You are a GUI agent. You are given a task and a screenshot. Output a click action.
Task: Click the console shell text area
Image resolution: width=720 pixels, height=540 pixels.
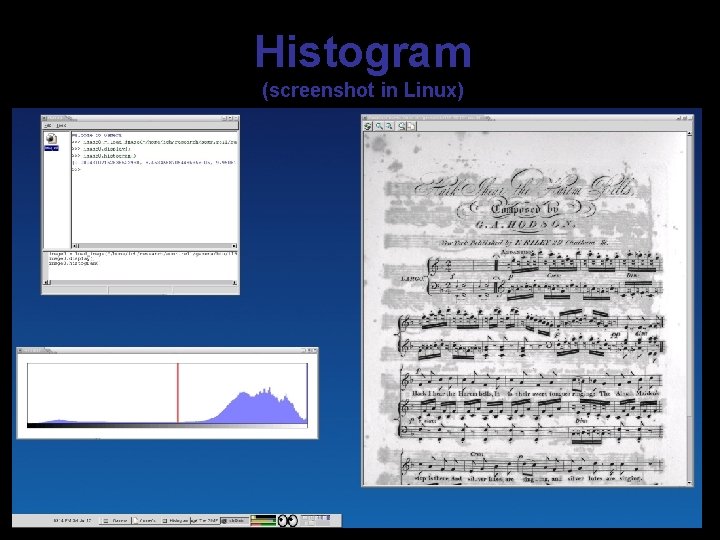(154, 187)
